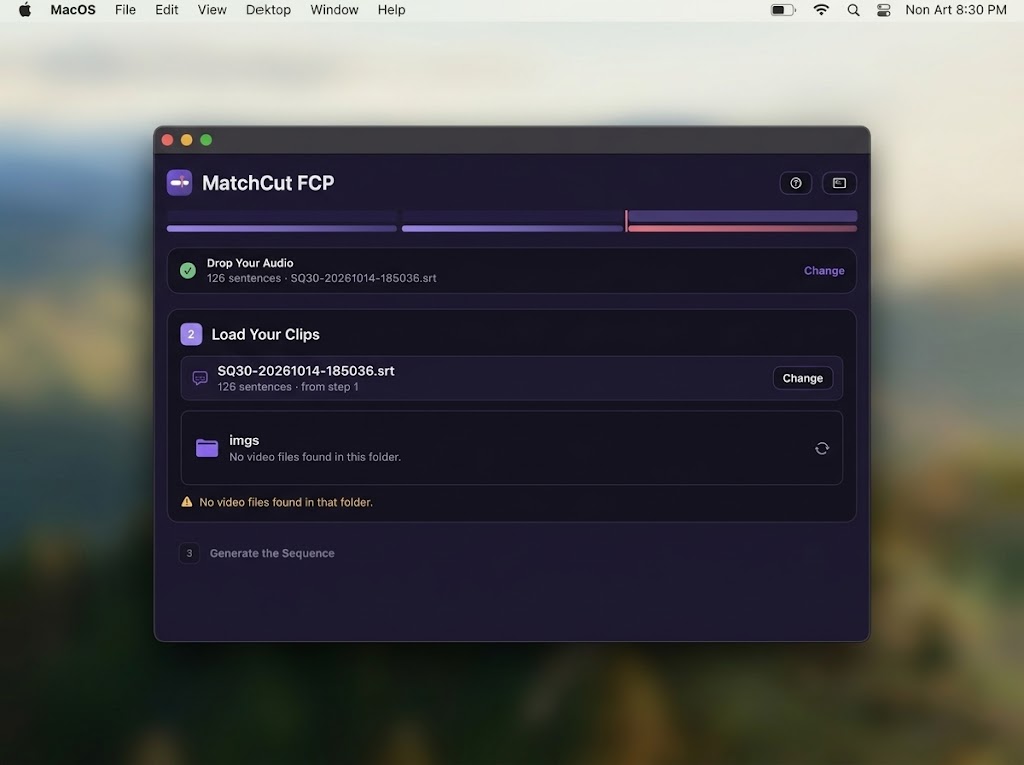Click the 'No video files found in that folder.' warning
1024x765 pixels.
(286, 502)
